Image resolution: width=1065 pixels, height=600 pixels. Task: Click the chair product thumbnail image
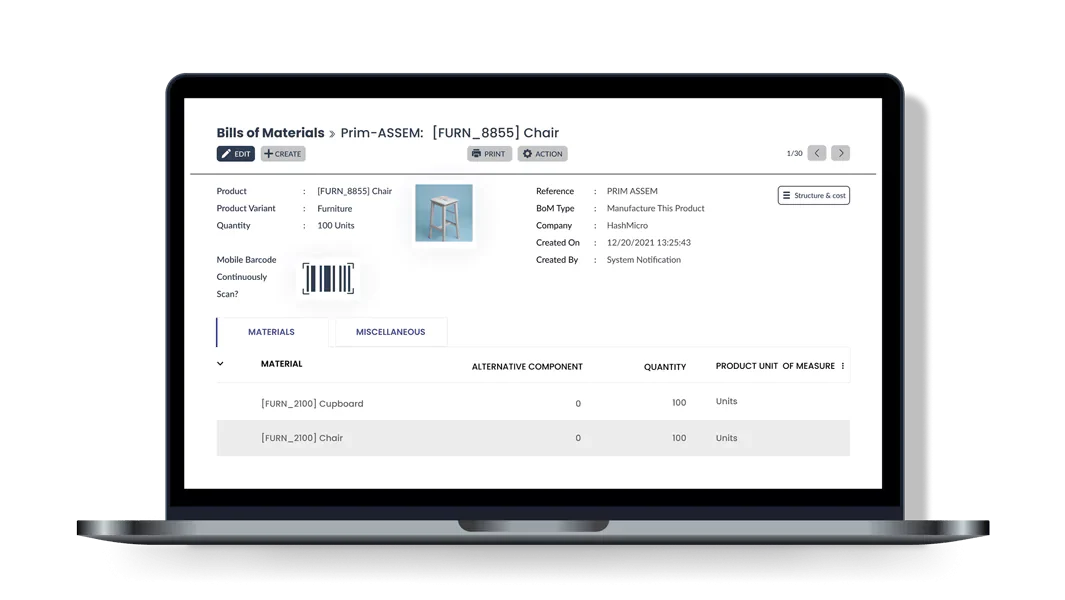click(x=444, y=213)
